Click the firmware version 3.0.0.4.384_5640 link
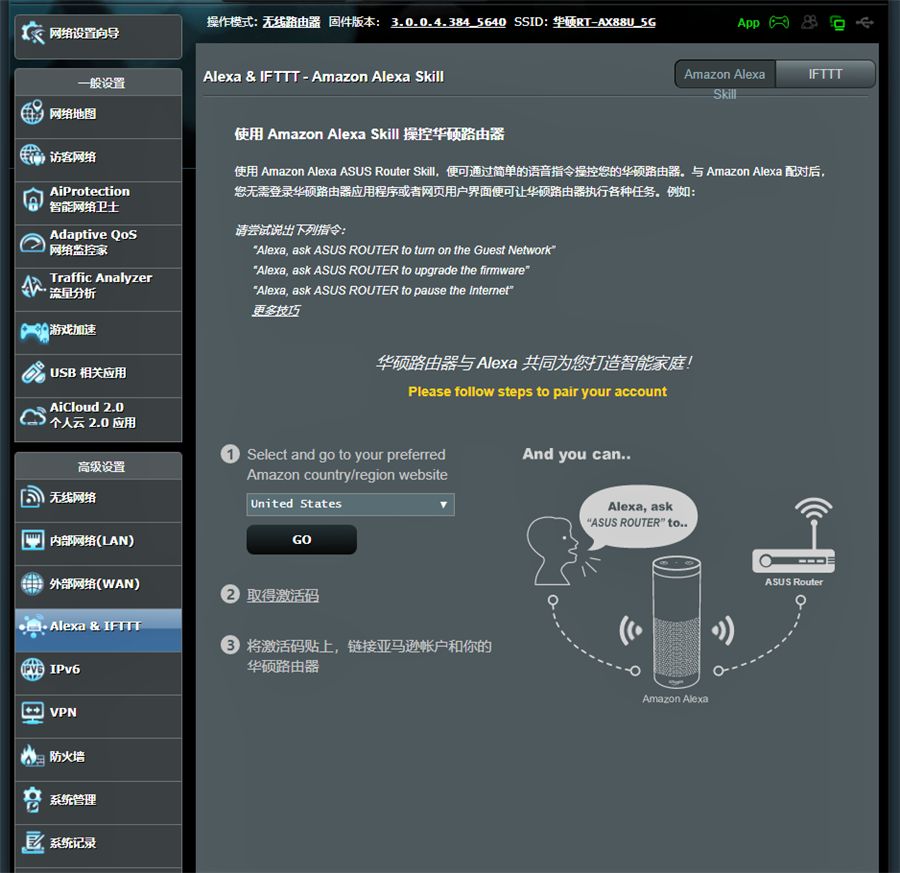 coord(448,22)
